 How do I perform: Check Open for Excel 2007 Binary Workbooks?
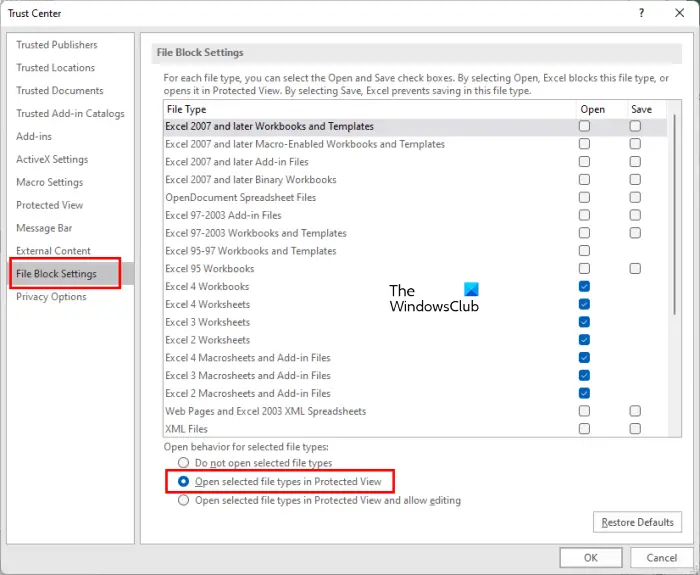584,179
